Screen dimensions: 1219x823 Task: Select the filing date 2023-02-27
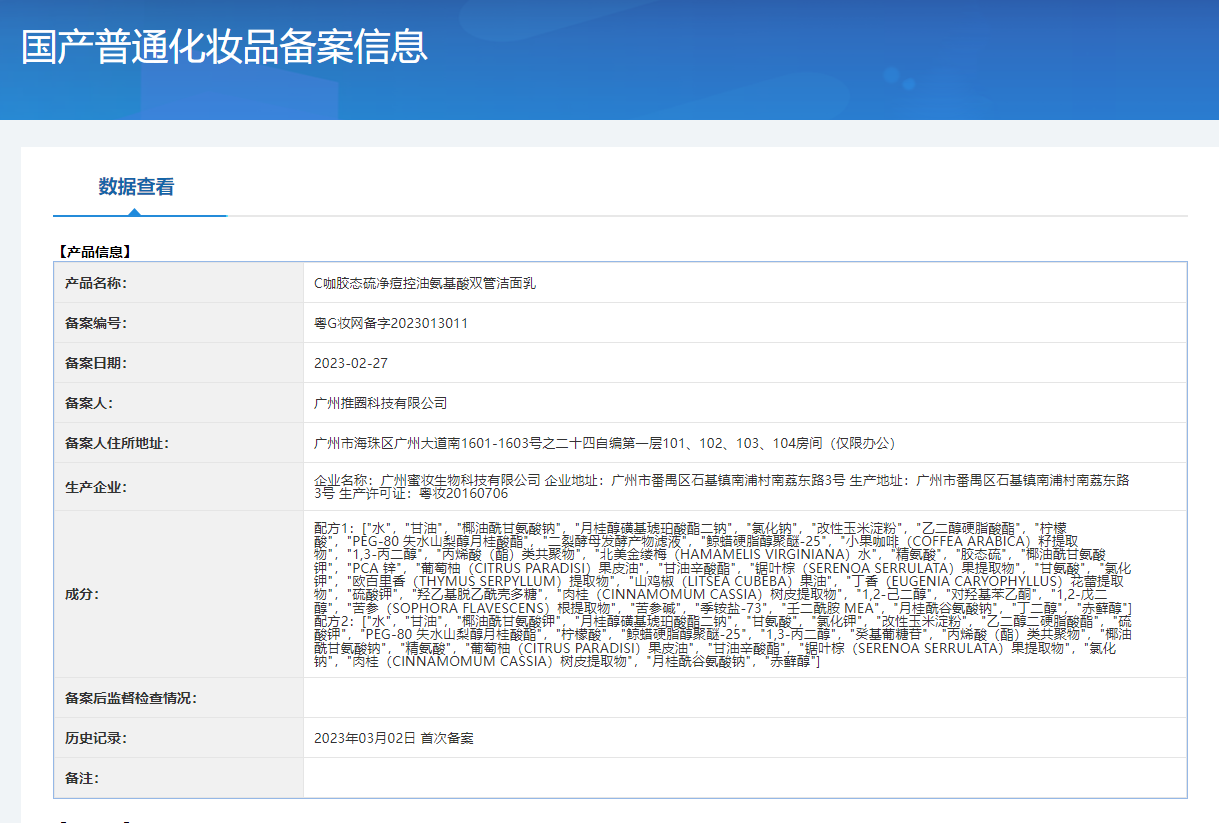tap(351, 363)
